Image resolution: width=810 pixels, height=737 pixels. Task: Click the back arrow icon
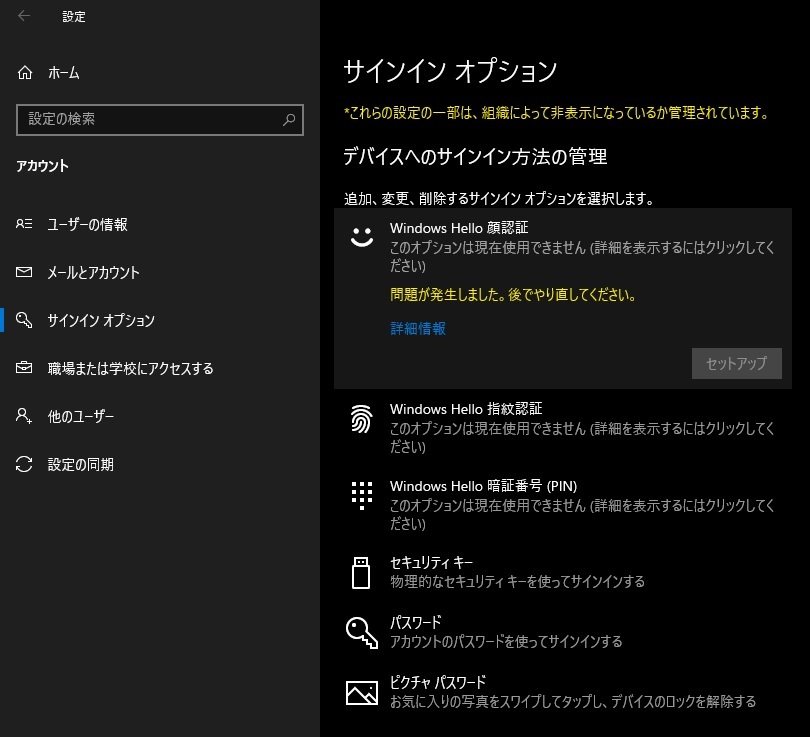tap(24, 16)
